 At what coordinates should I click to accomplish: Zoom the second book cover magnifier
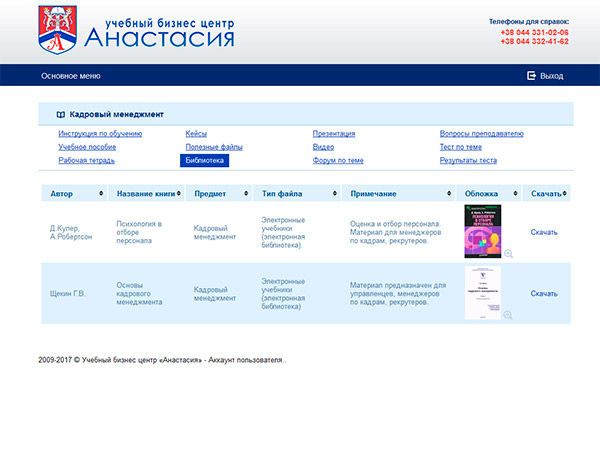coord(508,315)
